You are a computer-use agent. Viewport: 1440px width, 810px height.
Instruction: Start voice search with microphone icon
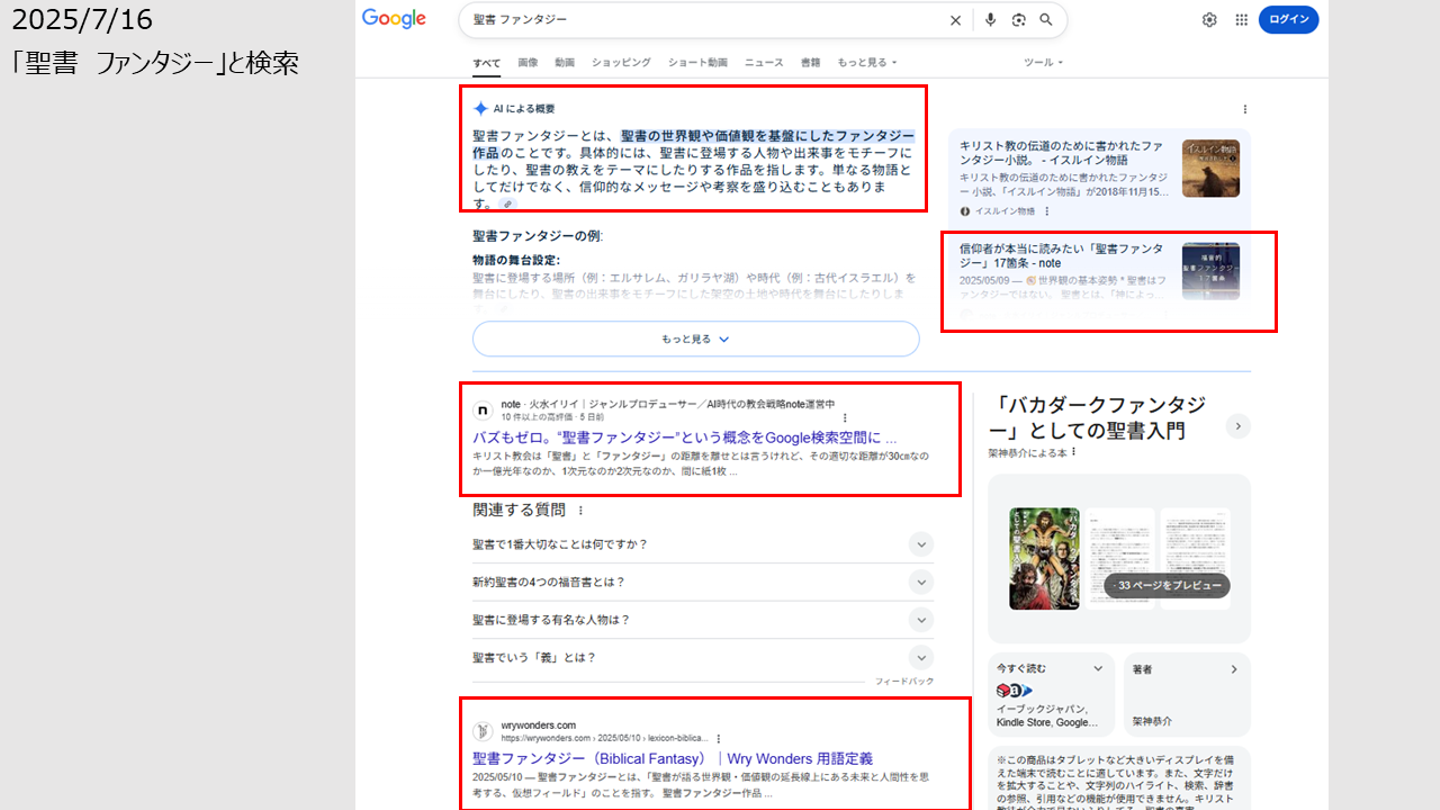pyautogui.click(x=990, y=20)
